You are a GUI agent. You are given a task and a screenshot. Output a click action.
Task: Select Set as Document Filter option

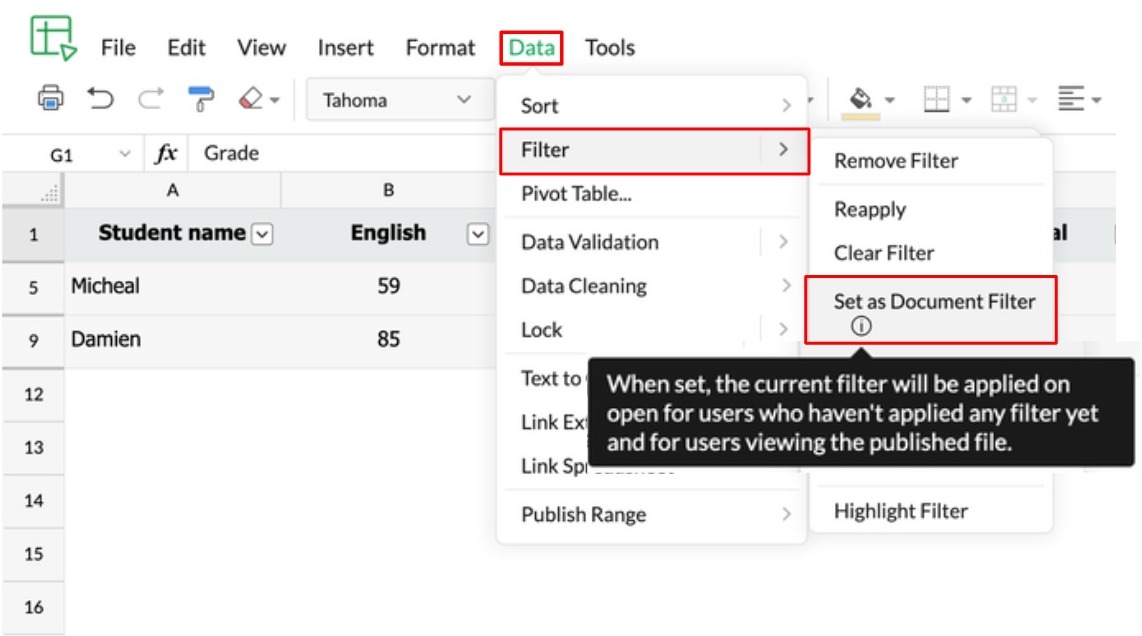(934, 302)
